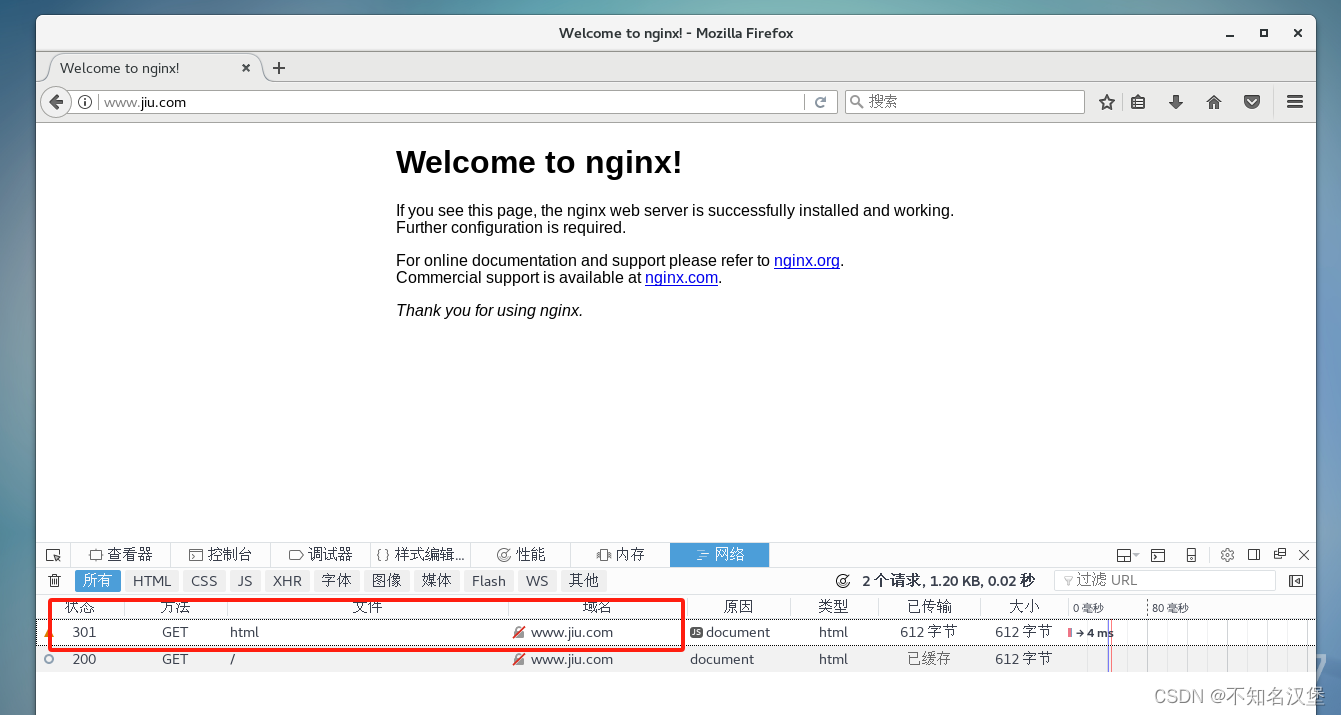Switch to the 性能 performance tab
This screenshot has width=1341, height=715.
click(520, 555)
